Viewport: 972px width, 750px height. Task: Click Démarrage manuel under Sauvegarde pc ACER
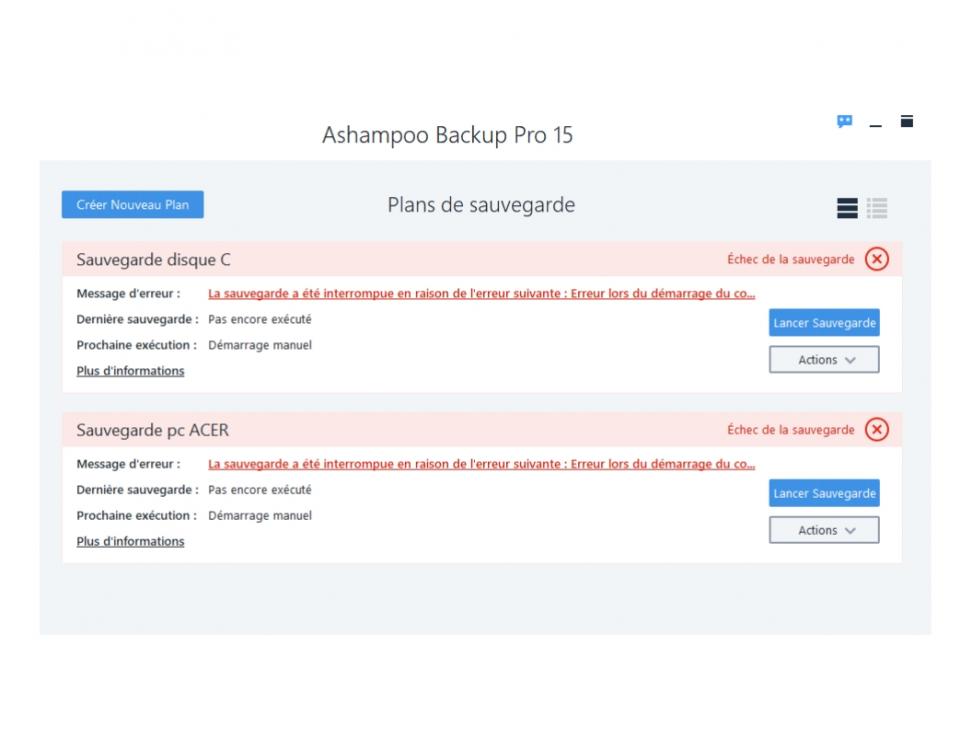coord(260,516)
